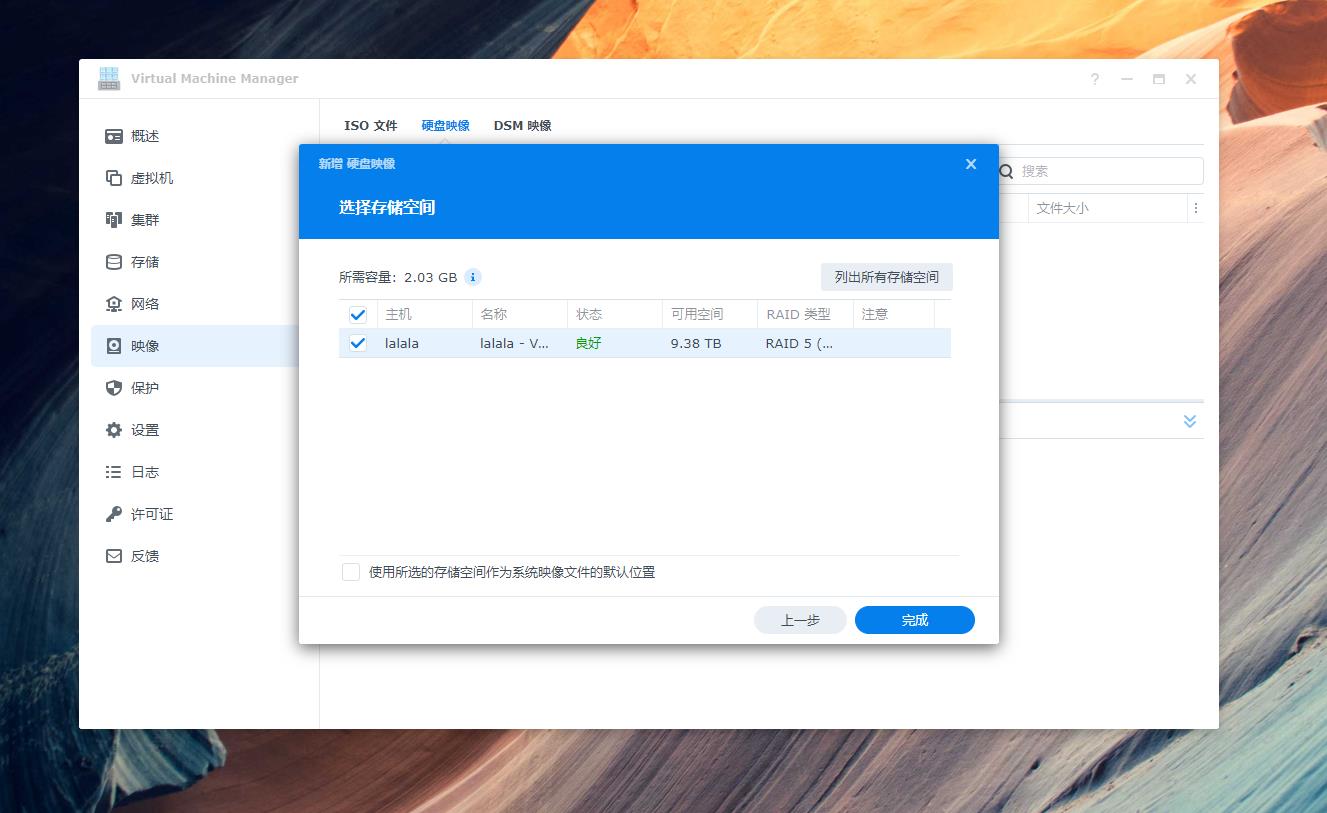This screenshot has height=813, width=1327.
Task: Toggle the select-all checkbox in table header
Action: point(357,313)
